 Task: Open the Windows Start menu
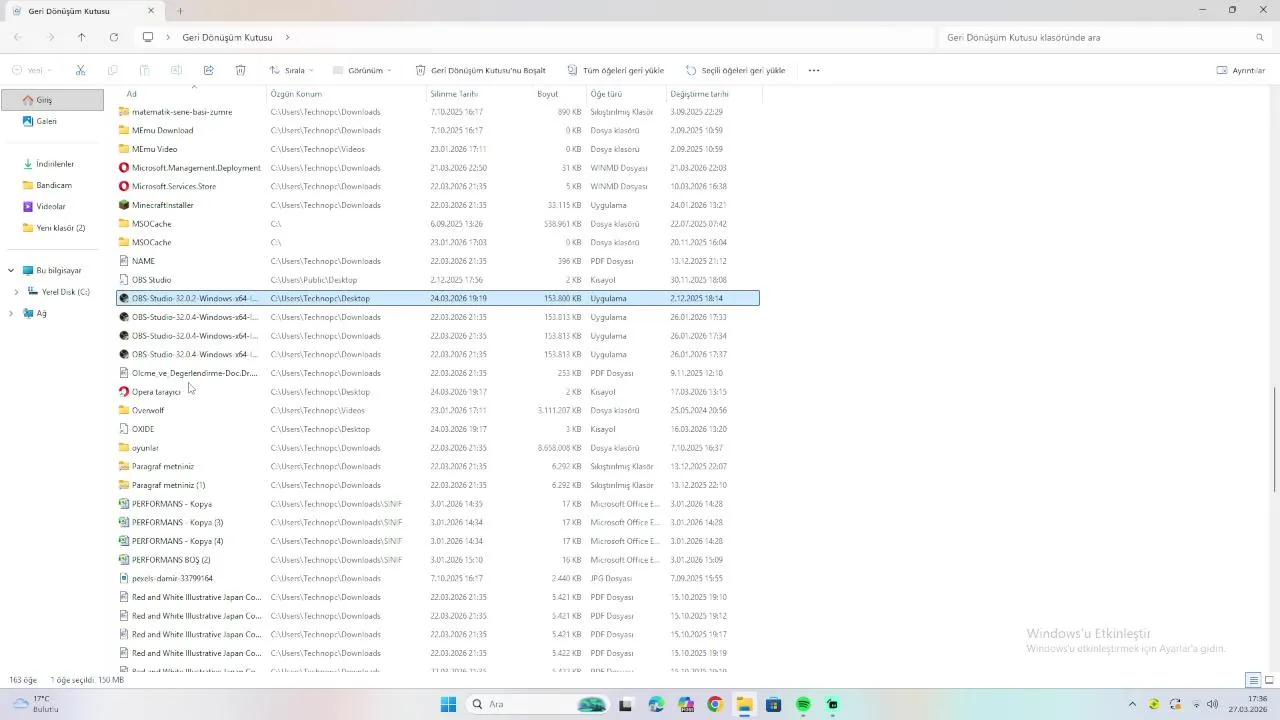coord(448,704)
